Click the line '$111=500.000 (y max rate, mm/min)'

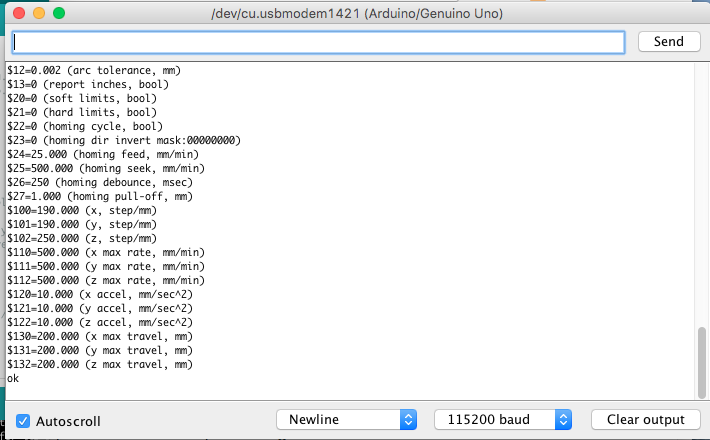tap(106, 267)
